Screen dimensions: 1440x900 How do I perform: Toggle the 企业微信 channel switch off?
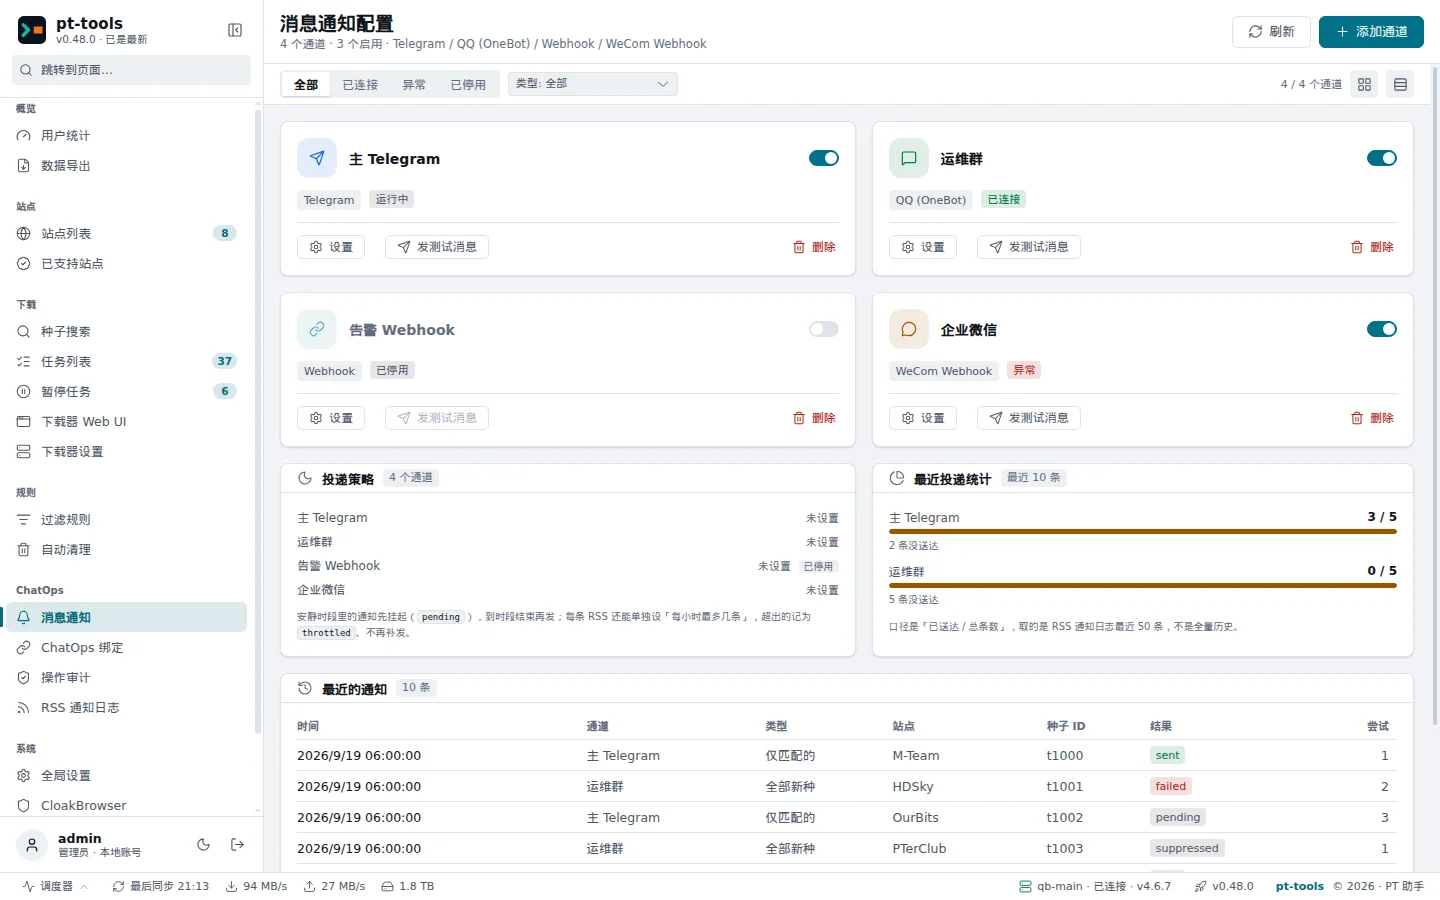coord(1382,329)
